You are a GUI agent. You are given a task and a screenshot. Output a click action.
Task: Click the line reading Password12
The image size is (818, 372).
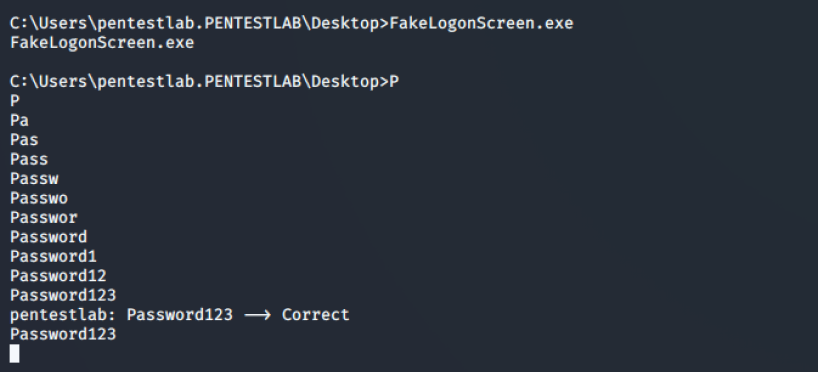58,275
